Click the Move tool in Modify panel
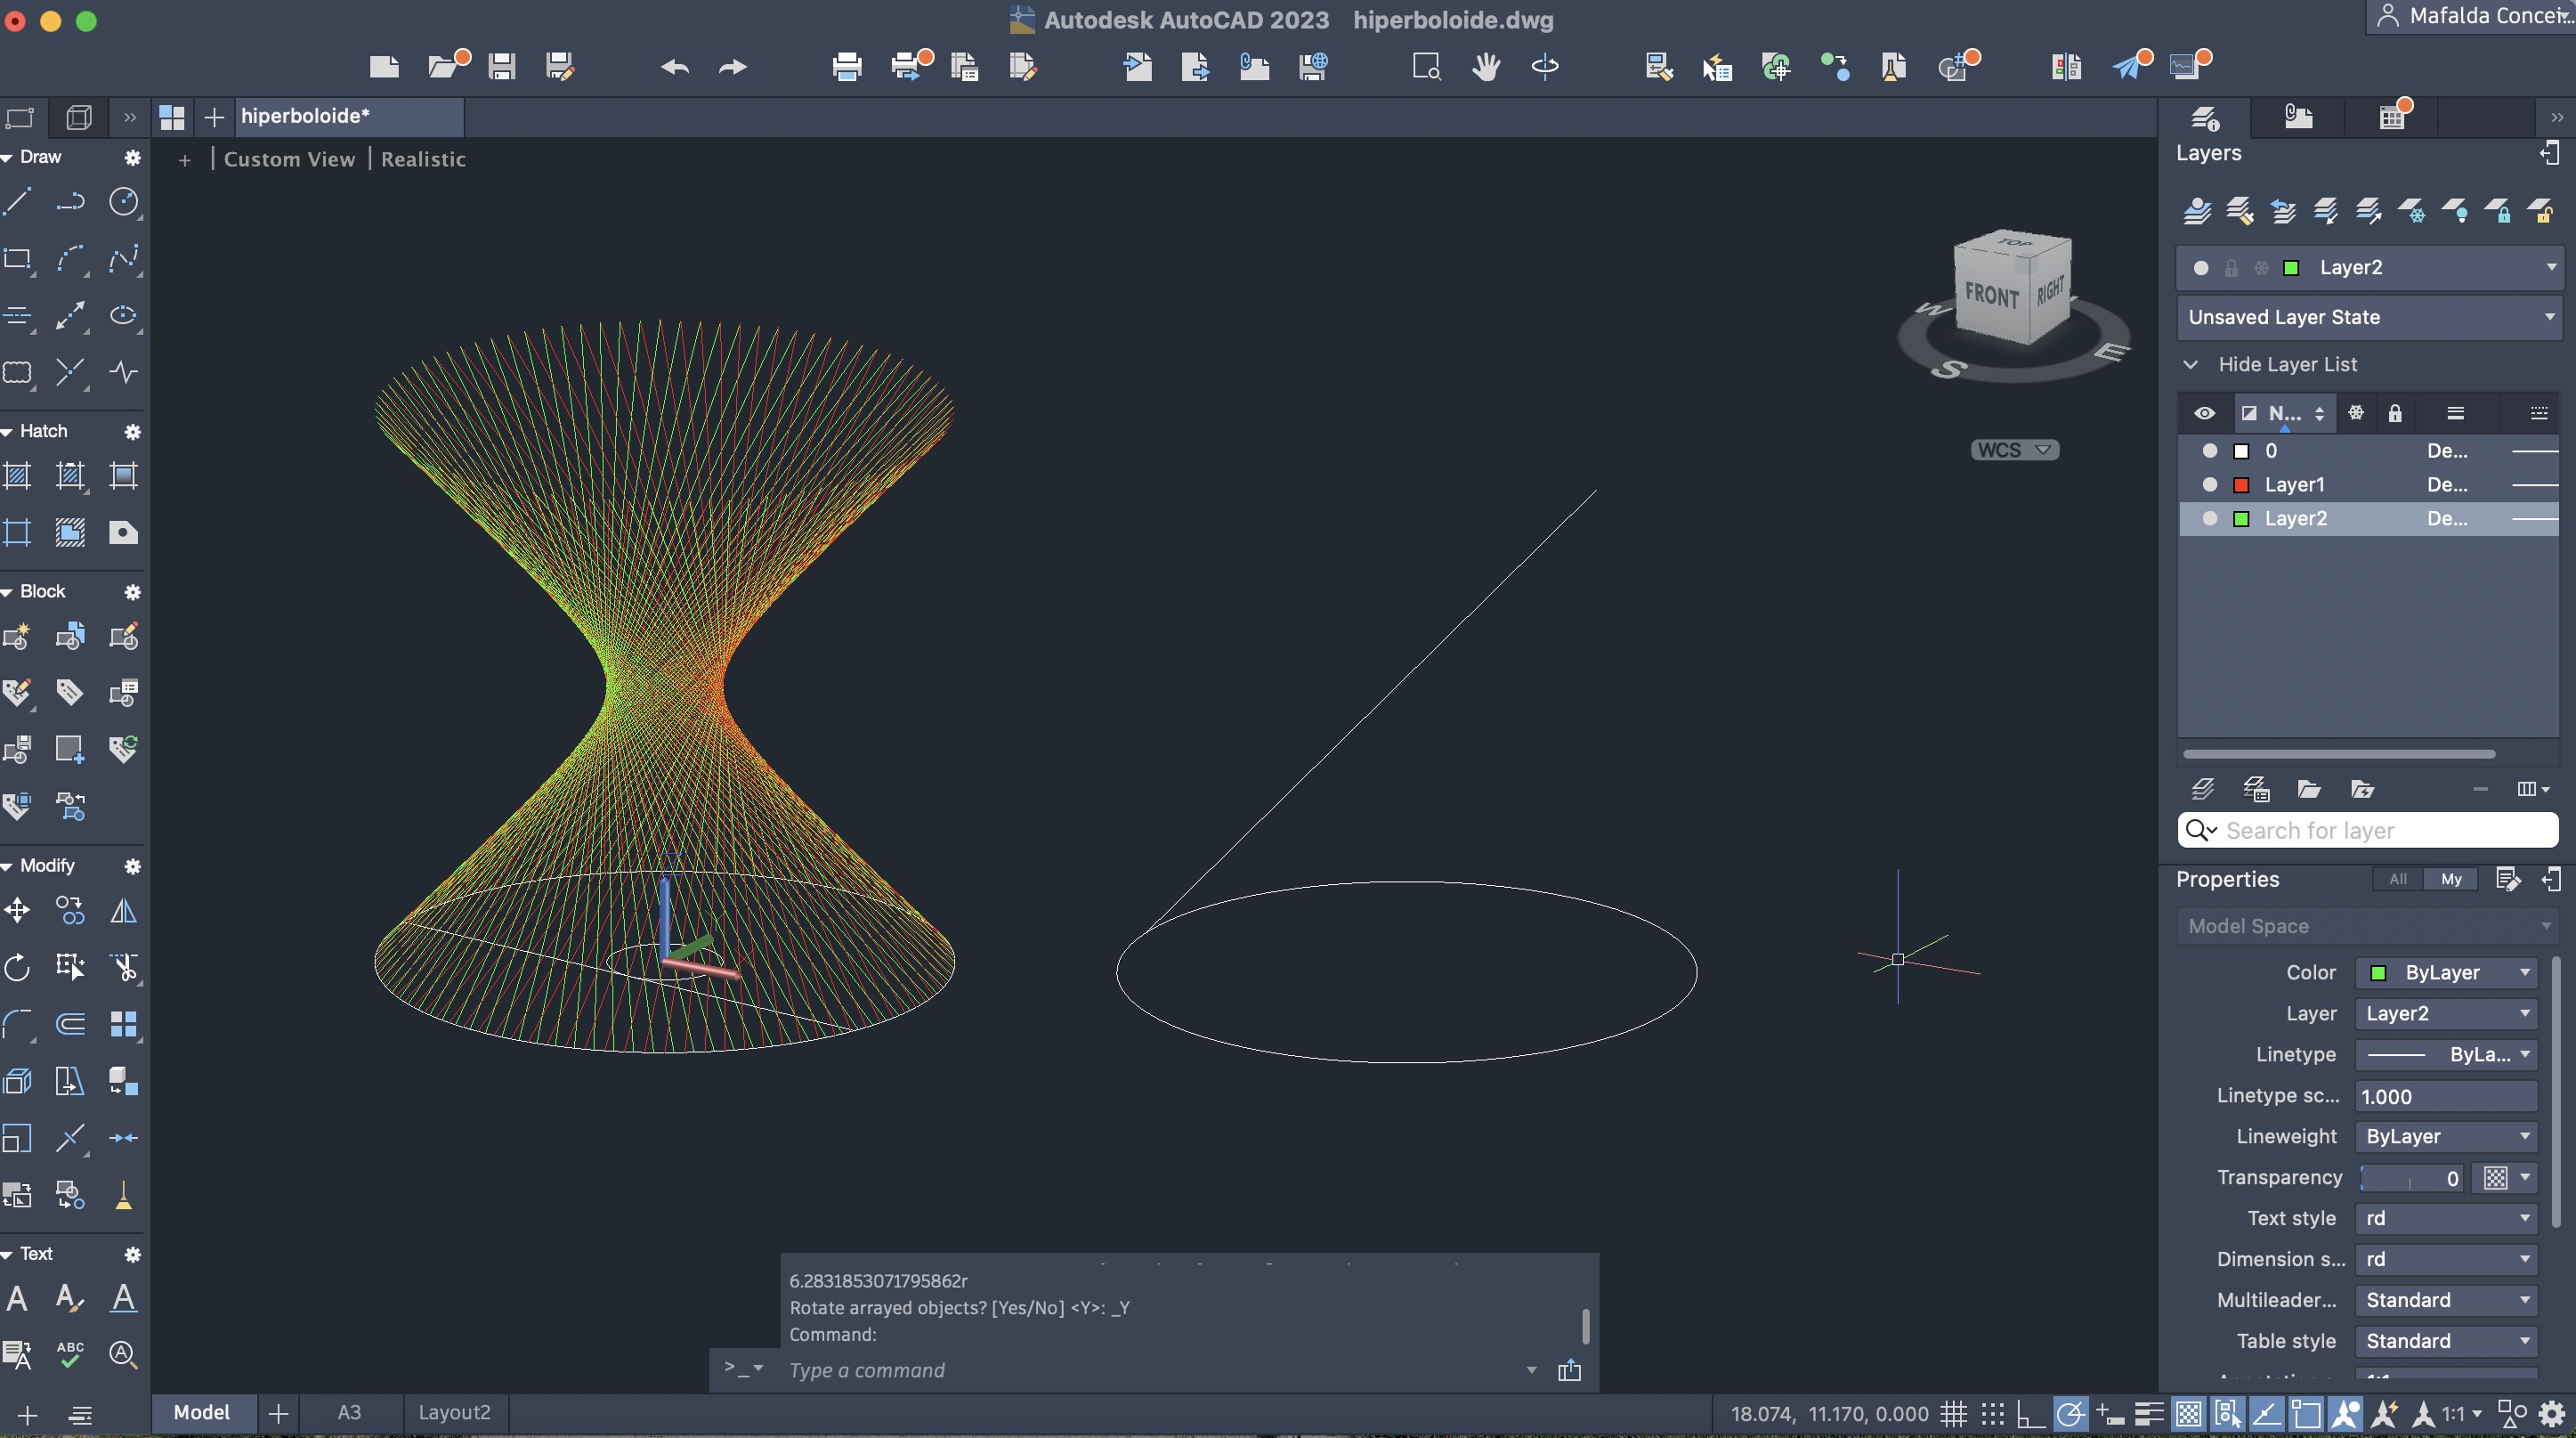 (x=17, y=911)
